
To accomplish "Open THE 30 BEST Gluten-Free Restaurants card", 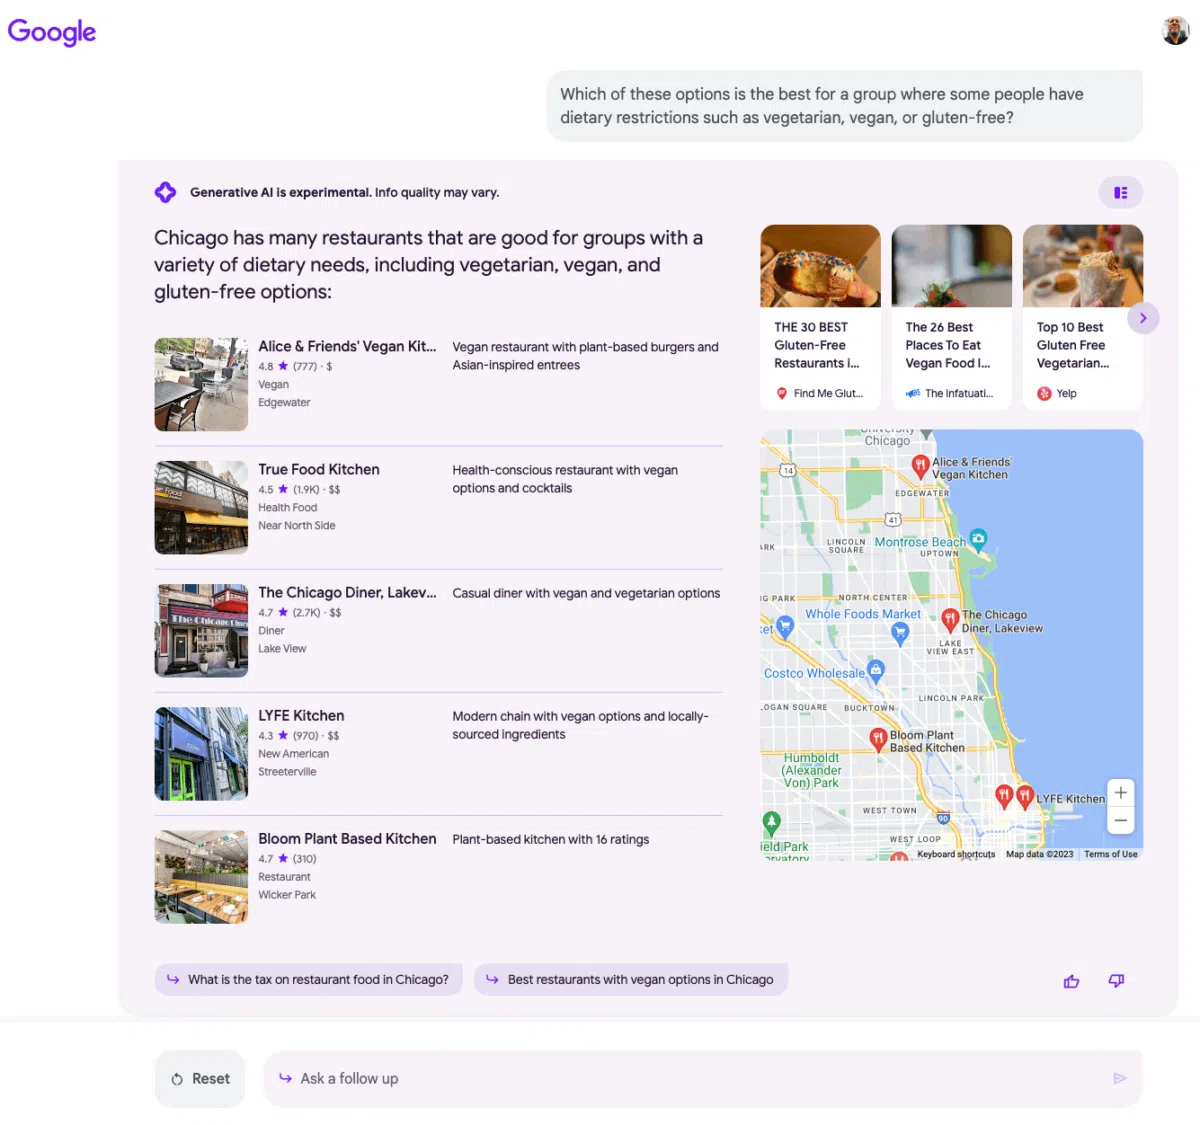I will (x=820, y=317).
